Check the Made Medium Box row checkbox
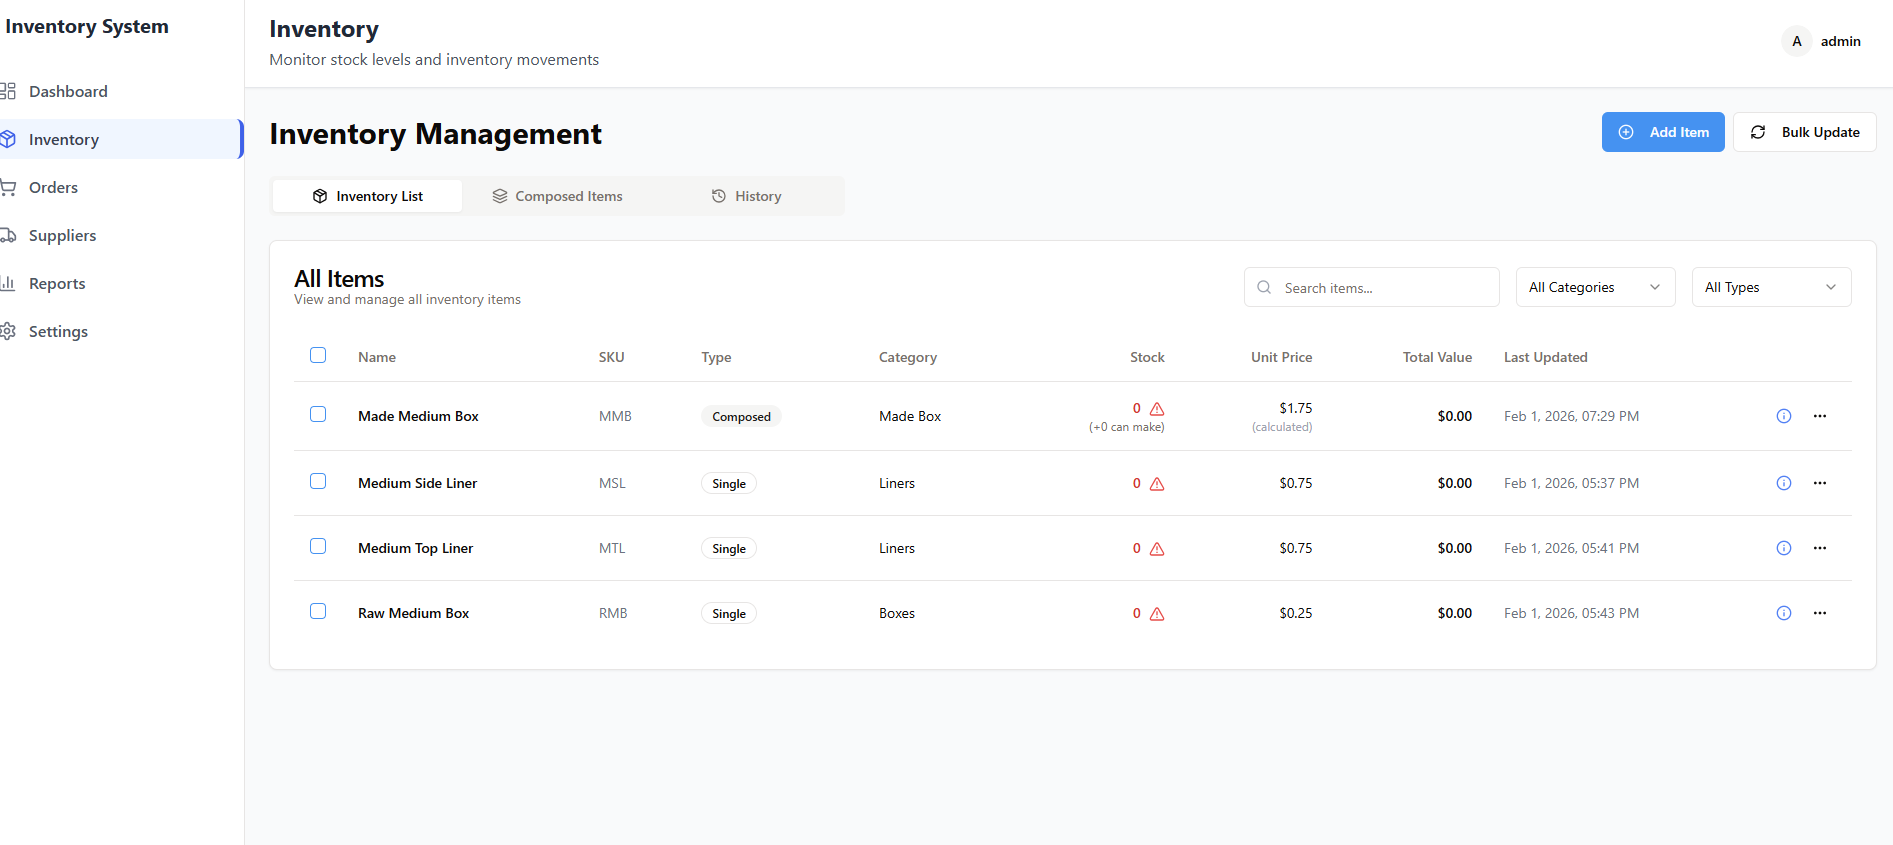Screen dimensions: 1893x845 pyautogui.click(x=318, y=414)
